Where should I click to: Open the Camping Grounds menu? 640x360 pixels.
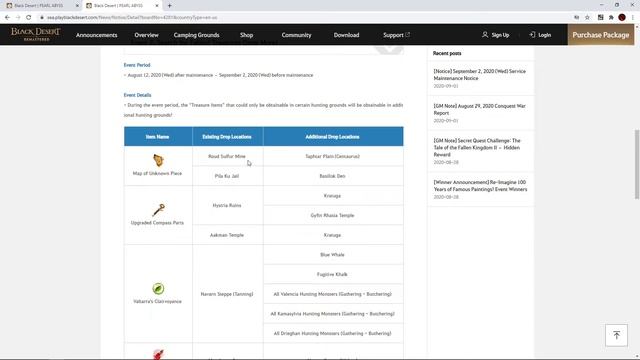pos(196,35)
